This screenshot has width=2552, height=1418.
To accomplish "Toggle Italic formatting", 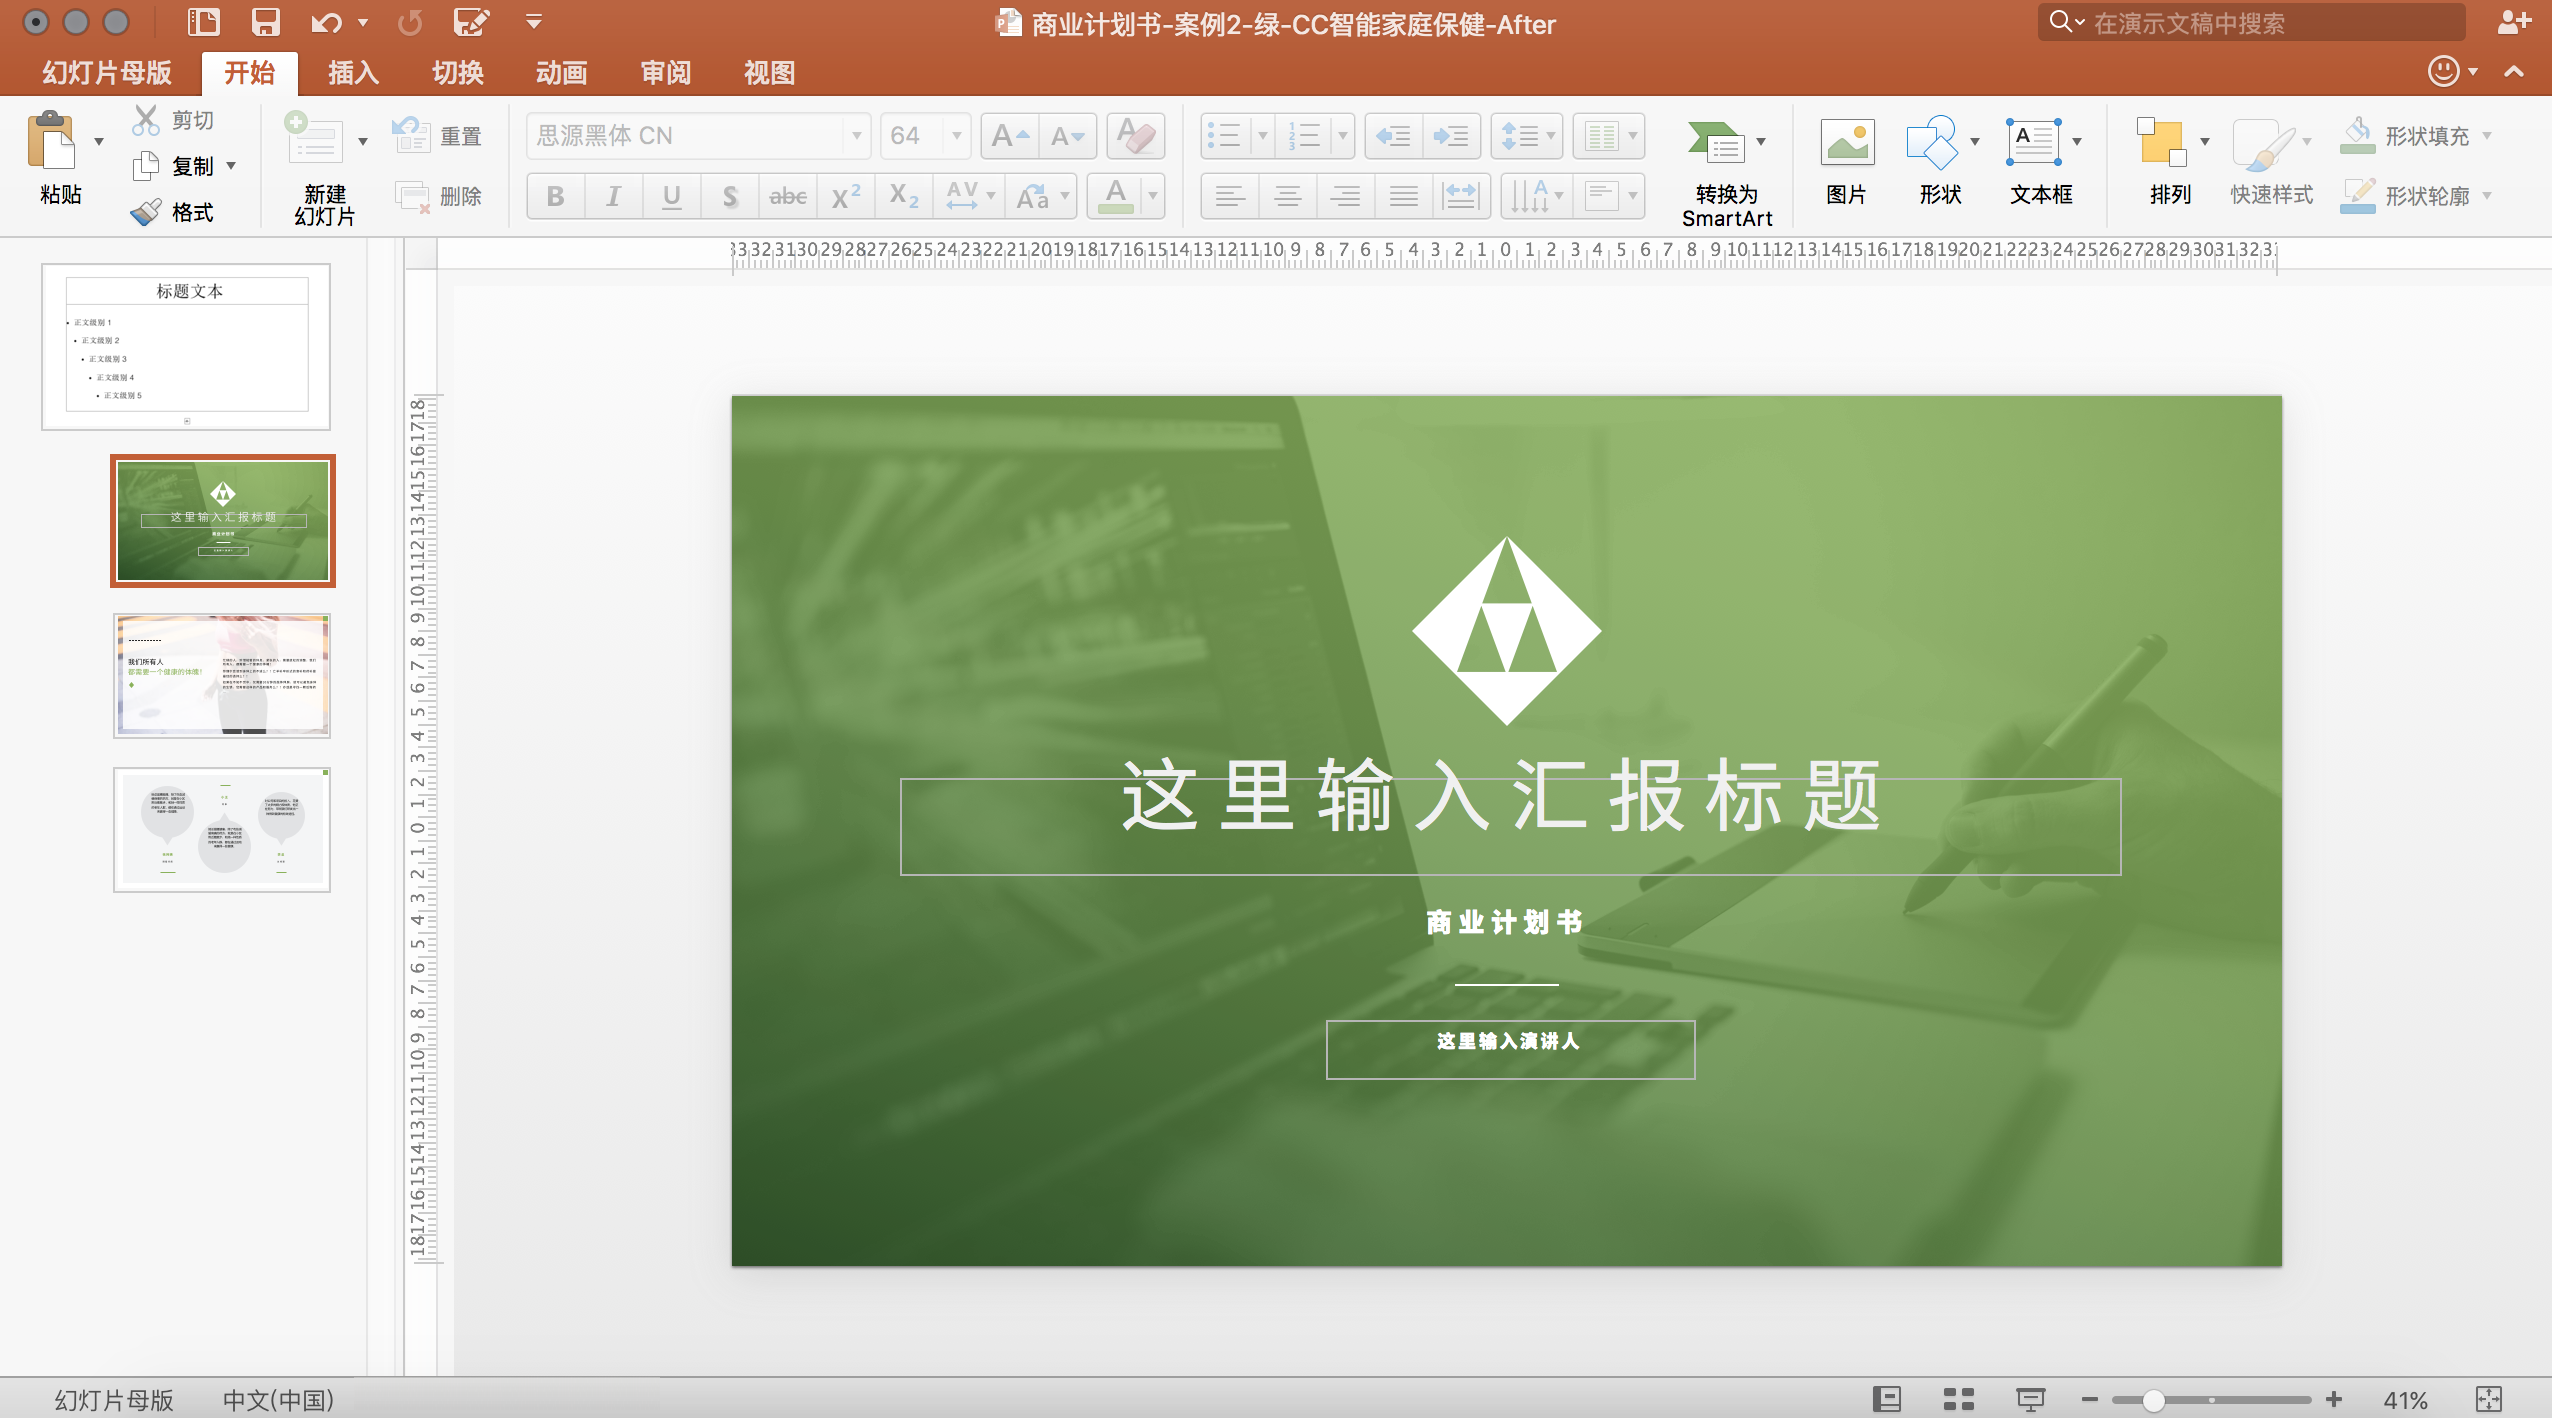I will (x=613, y=196).
